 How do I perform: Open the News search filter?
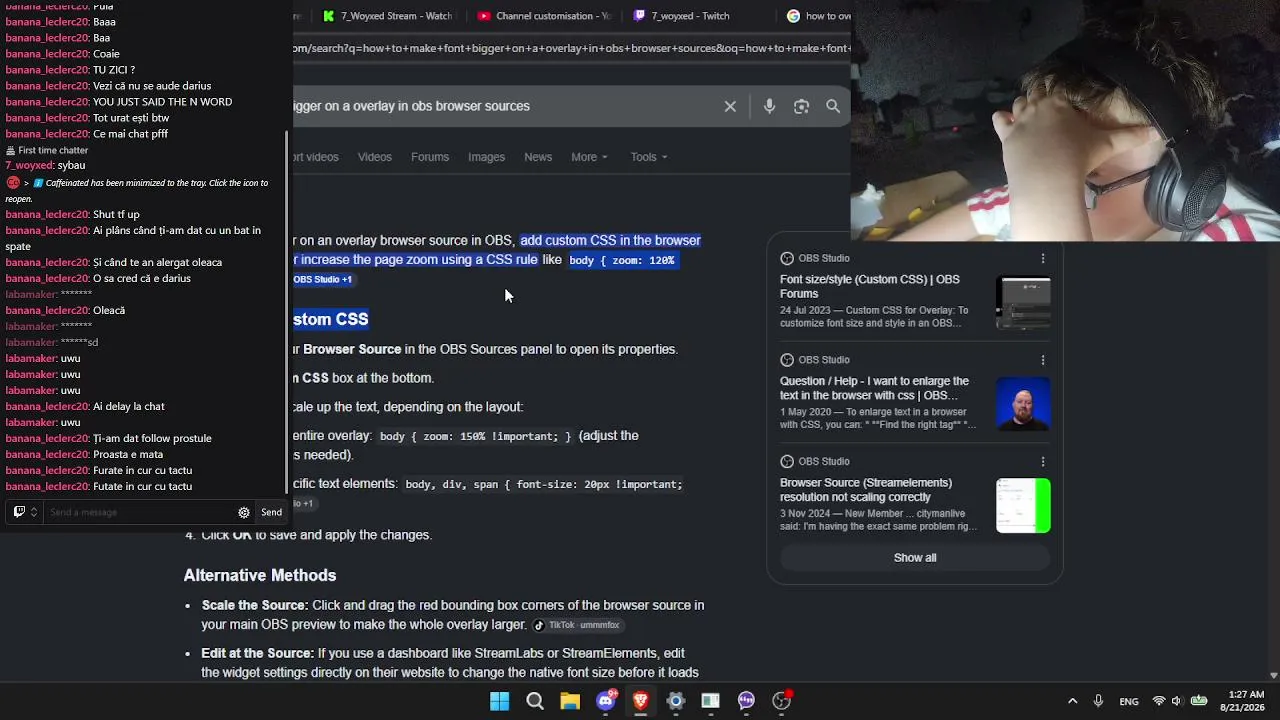[538, 157]
